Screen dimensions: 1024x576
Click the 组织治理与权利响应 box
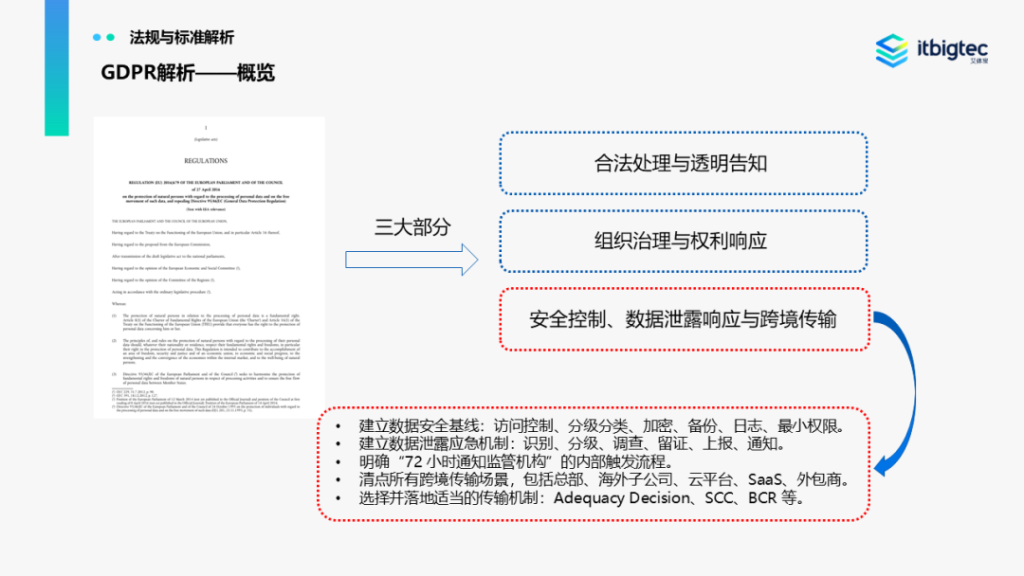point(682,240)
